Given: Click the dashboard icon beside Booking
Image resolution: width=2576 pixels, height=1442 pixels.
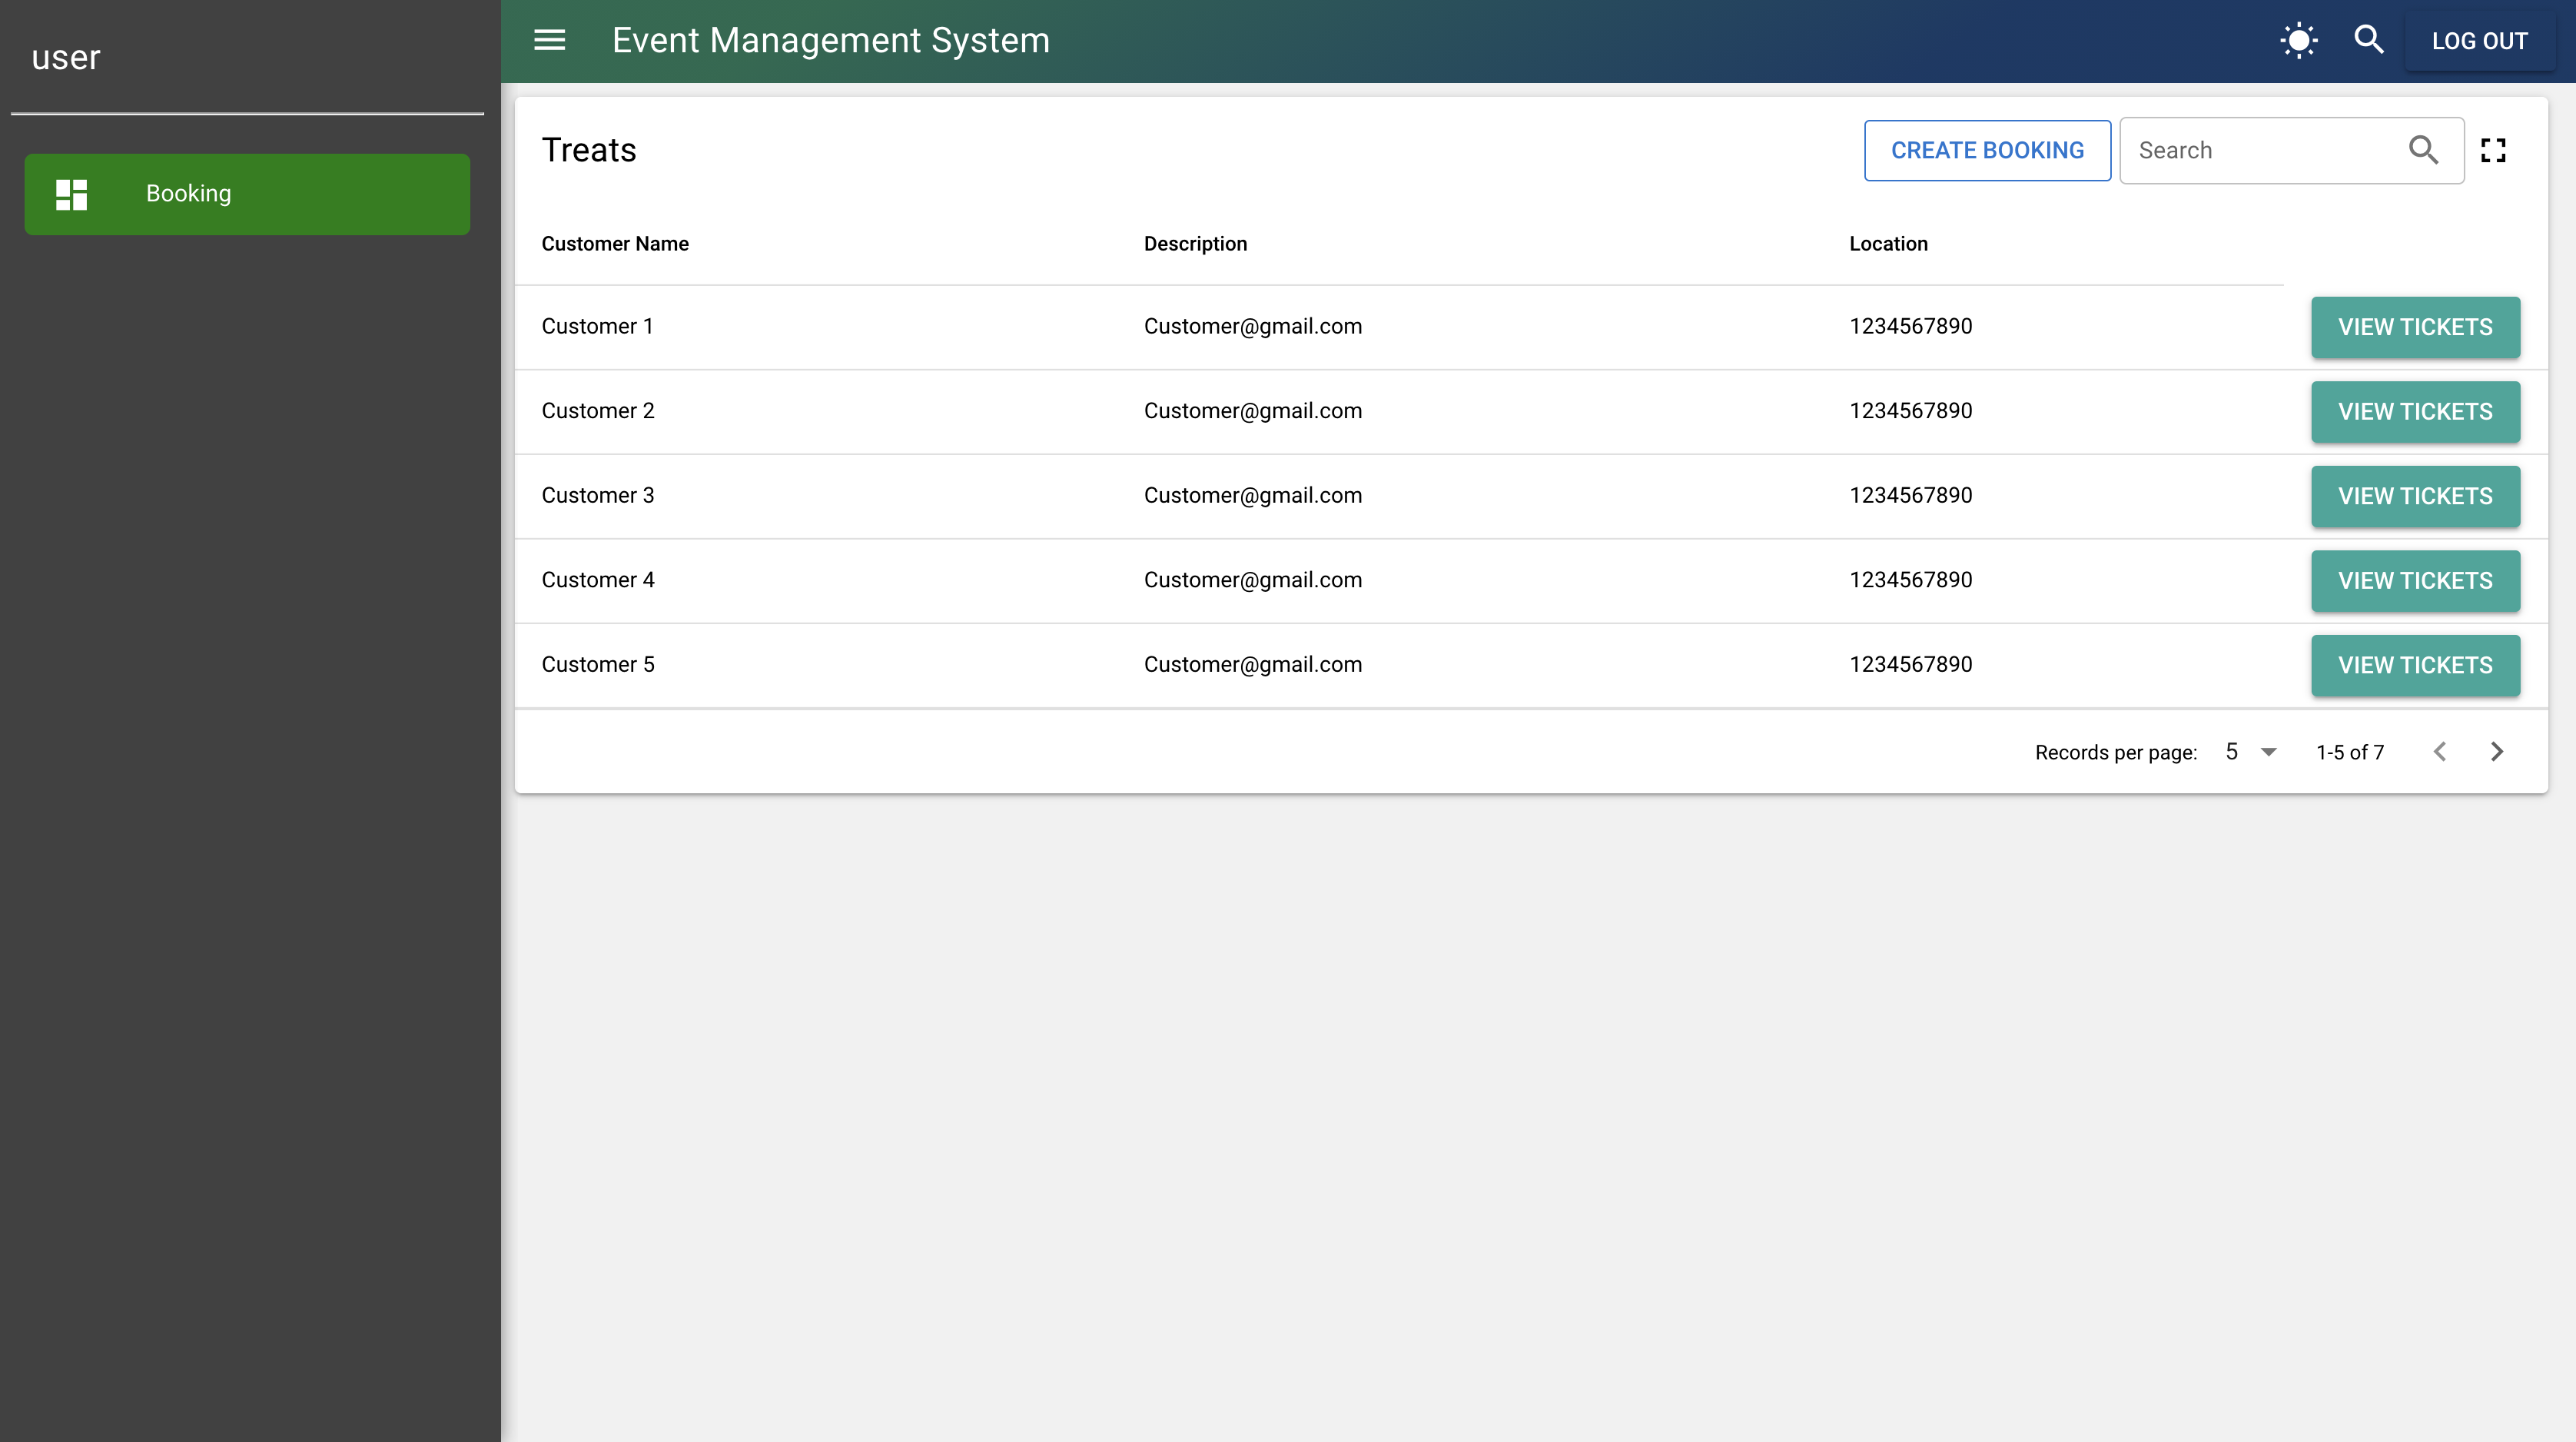Looking at the screenshot, I should tap(70, 193).
